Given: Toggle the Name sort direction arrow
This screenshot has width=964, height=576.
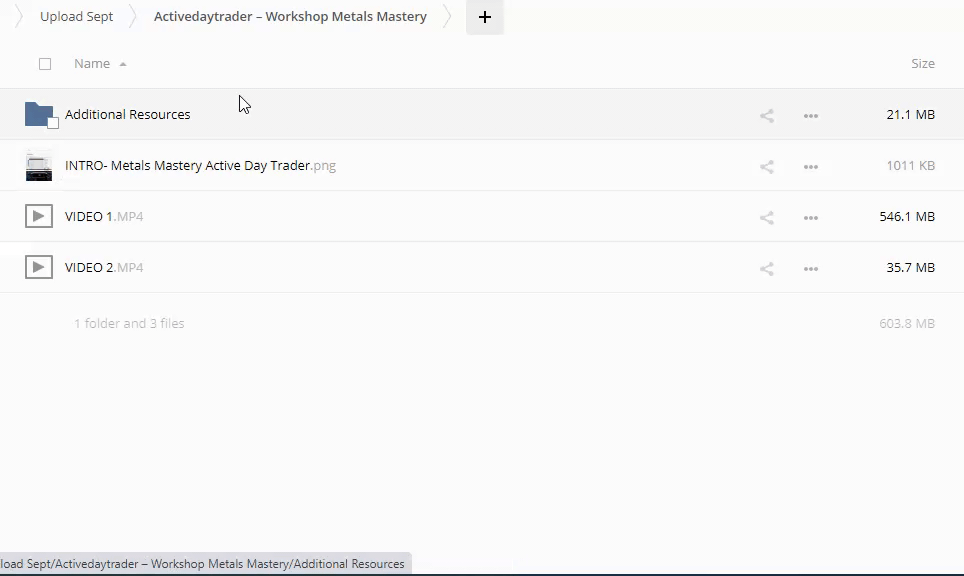Looking at the screenshot, I should pyautogui.click(x=123, y=64).
